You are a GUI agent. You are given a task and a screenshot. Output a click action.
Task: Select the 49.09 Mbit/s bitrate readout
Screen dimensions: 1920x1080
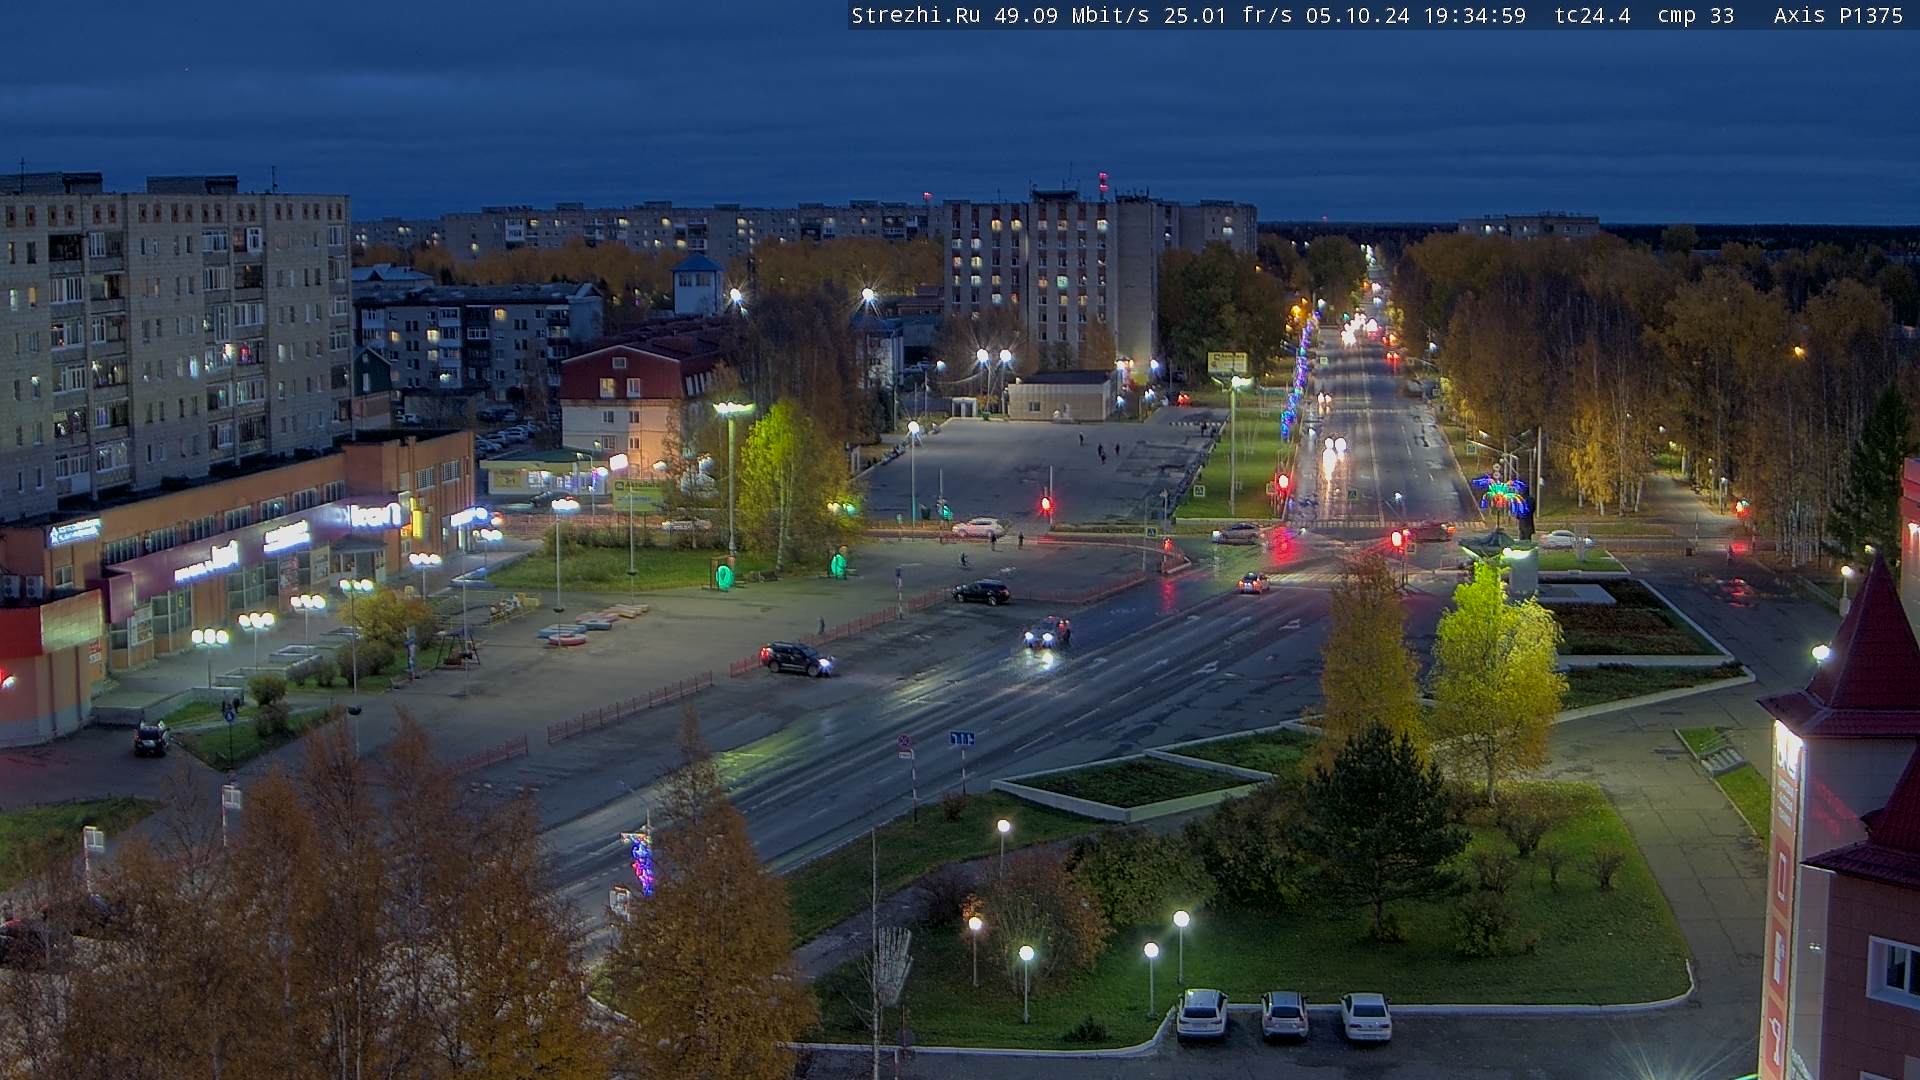[1072, 15]
